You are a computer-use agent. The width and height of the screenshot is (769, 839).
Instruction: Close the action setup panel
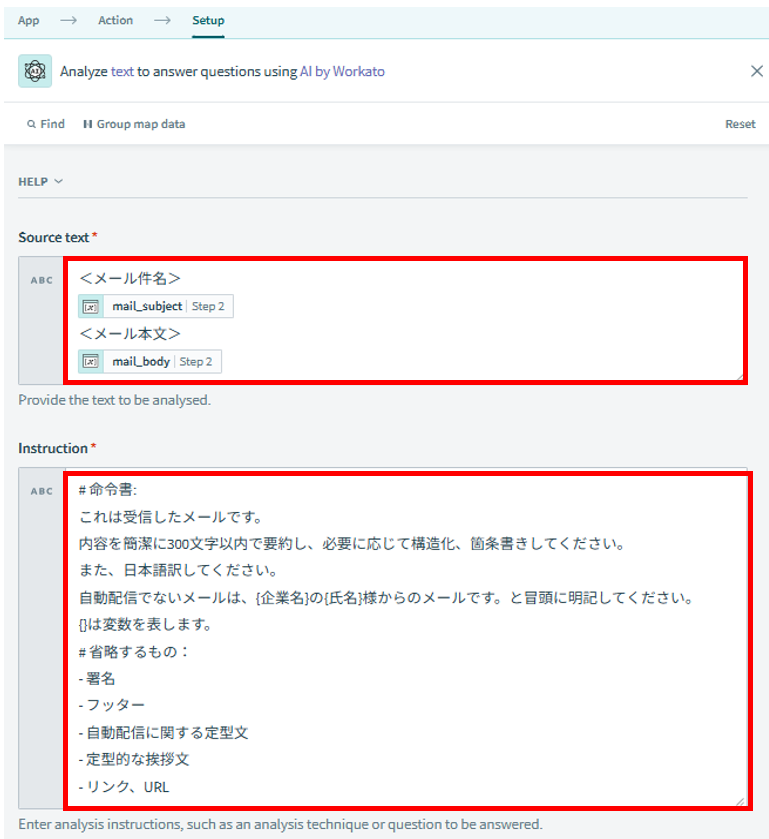click(756, 71)
